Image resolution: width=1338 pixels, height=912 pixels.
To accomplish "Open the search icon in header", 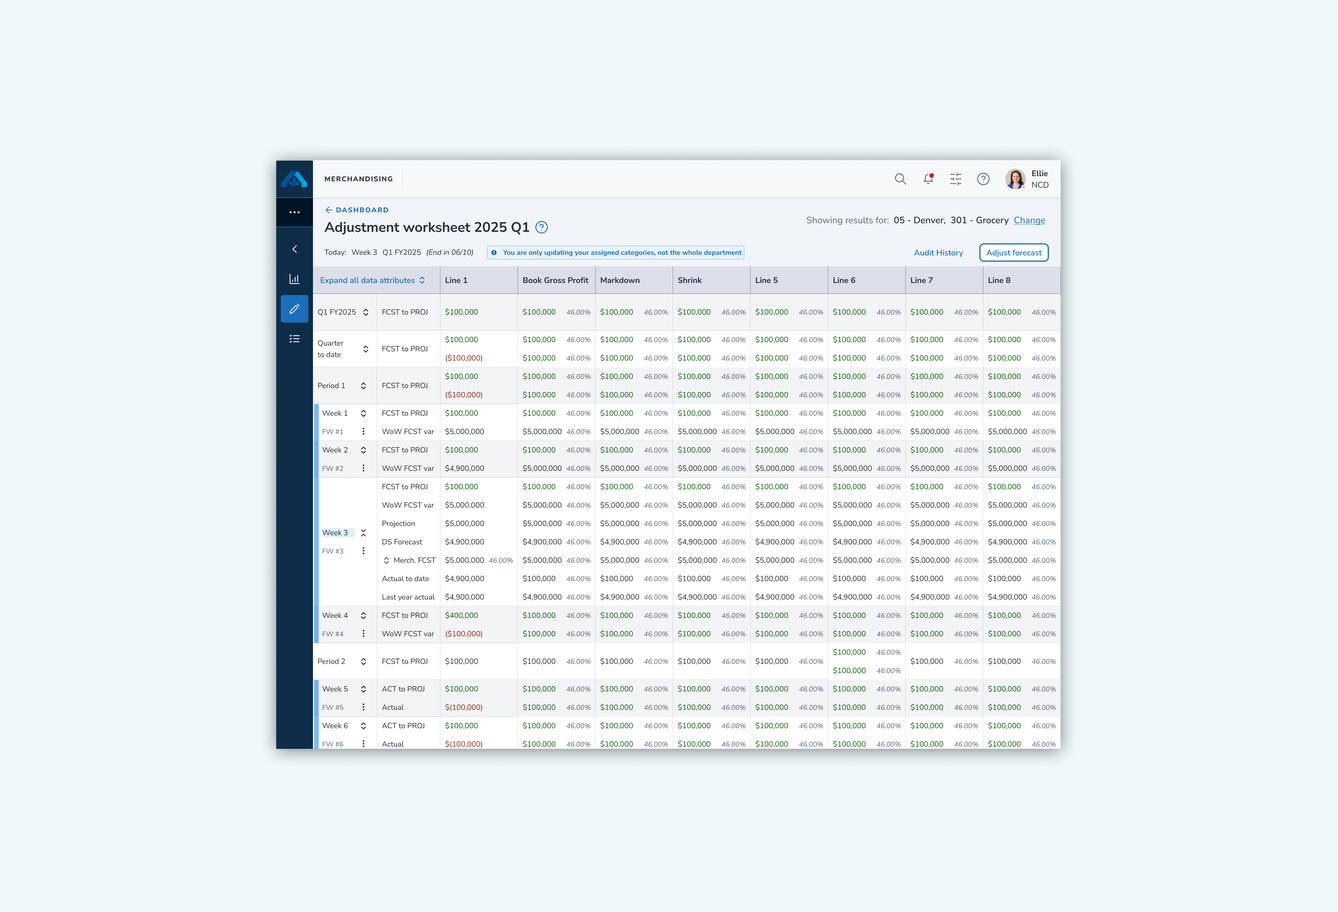I will (900, 179).
